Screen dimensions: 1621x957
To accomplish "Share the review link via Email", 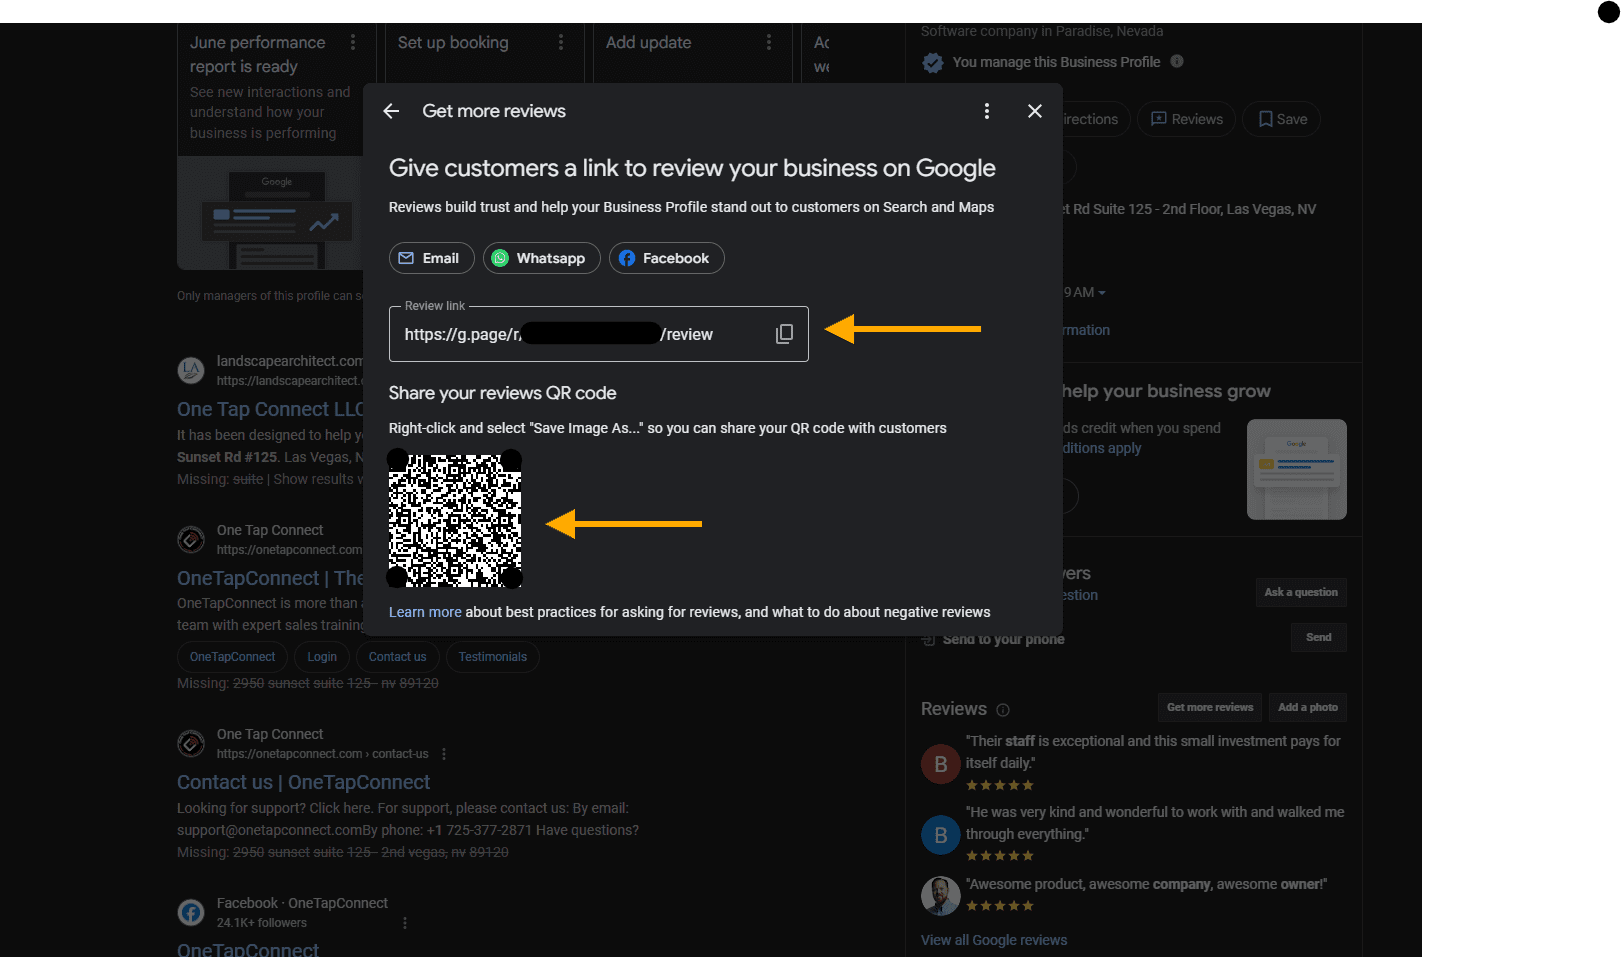I will click(x=432, y=258).
